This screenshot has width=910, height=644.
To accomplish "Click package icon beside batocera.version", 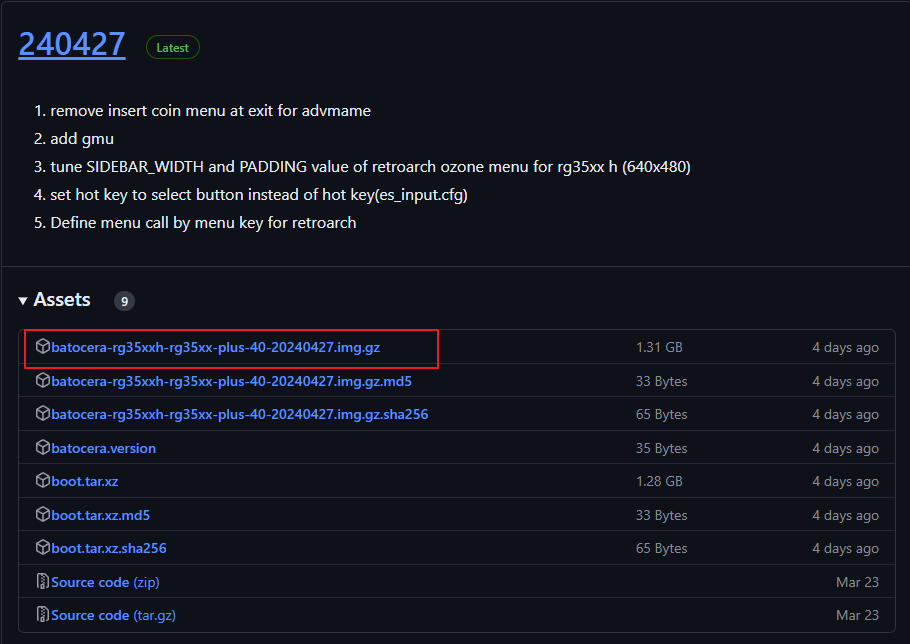I will (42, 447).
